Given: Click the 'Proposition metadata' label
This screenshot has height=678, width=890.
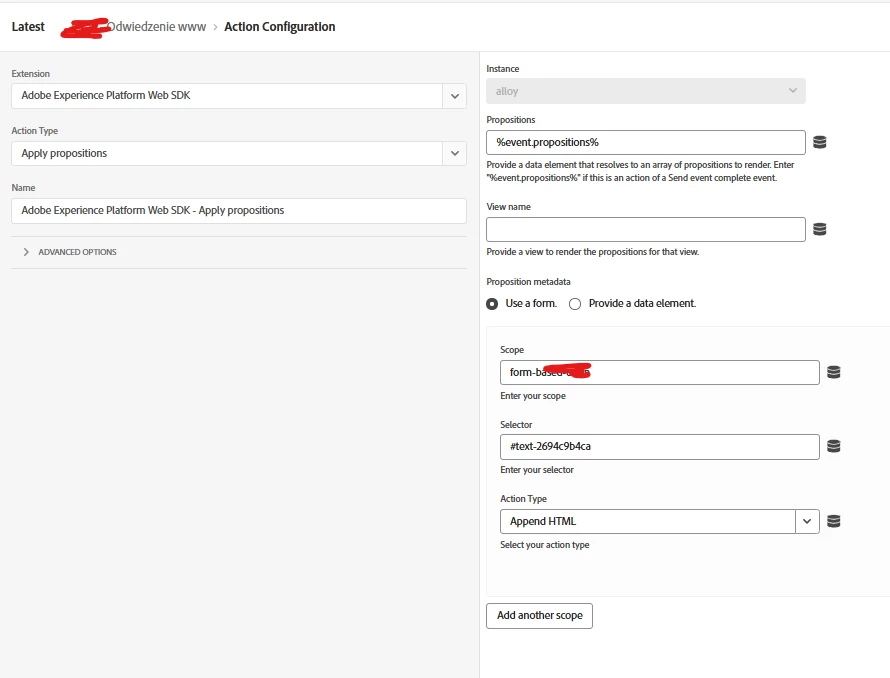Looking at the screenshot, I should point(528,282).
